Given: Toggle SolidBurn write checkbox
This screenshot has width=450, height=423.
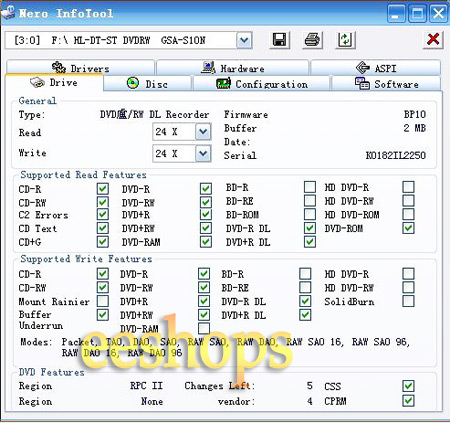Looking at the screenshot, I should pyautogui.click(x=408, y=301).
